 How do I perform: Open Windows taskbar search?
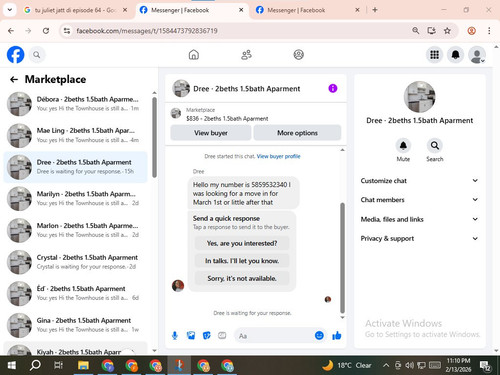tap(35, 366)
